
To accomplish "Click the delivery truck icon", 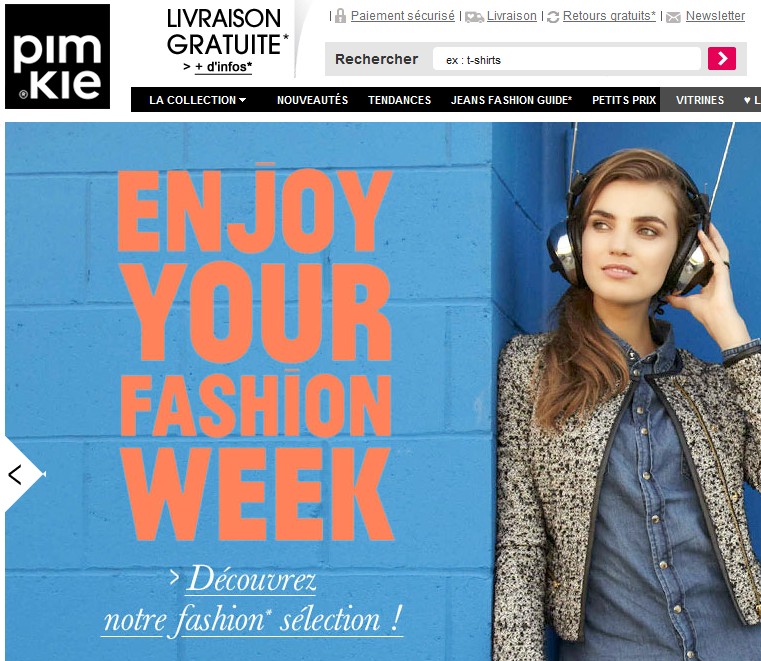I will coord(474,17).
